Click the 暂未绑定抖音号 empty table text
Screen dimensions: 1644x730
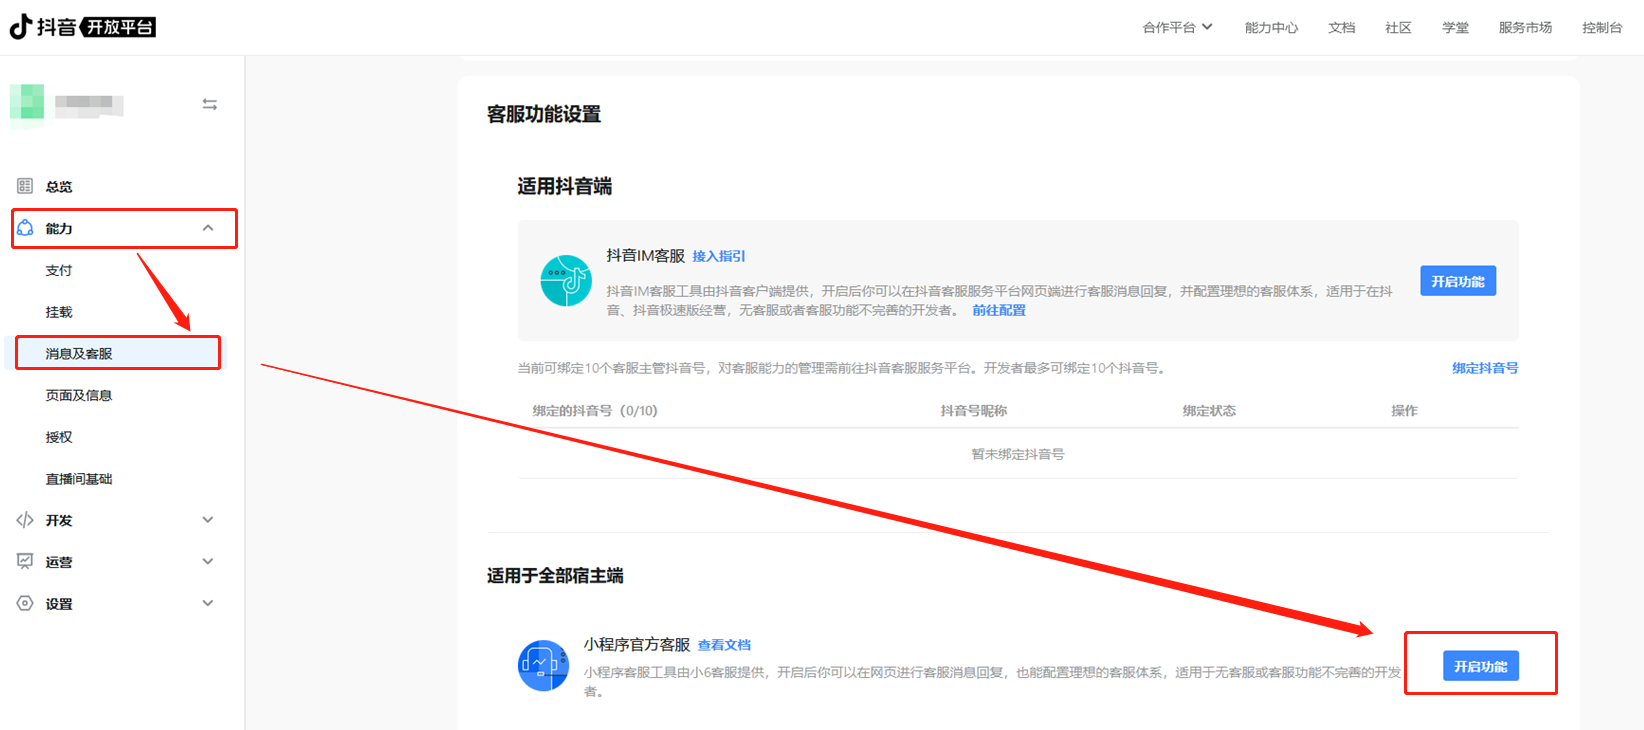pos(1018,454)
